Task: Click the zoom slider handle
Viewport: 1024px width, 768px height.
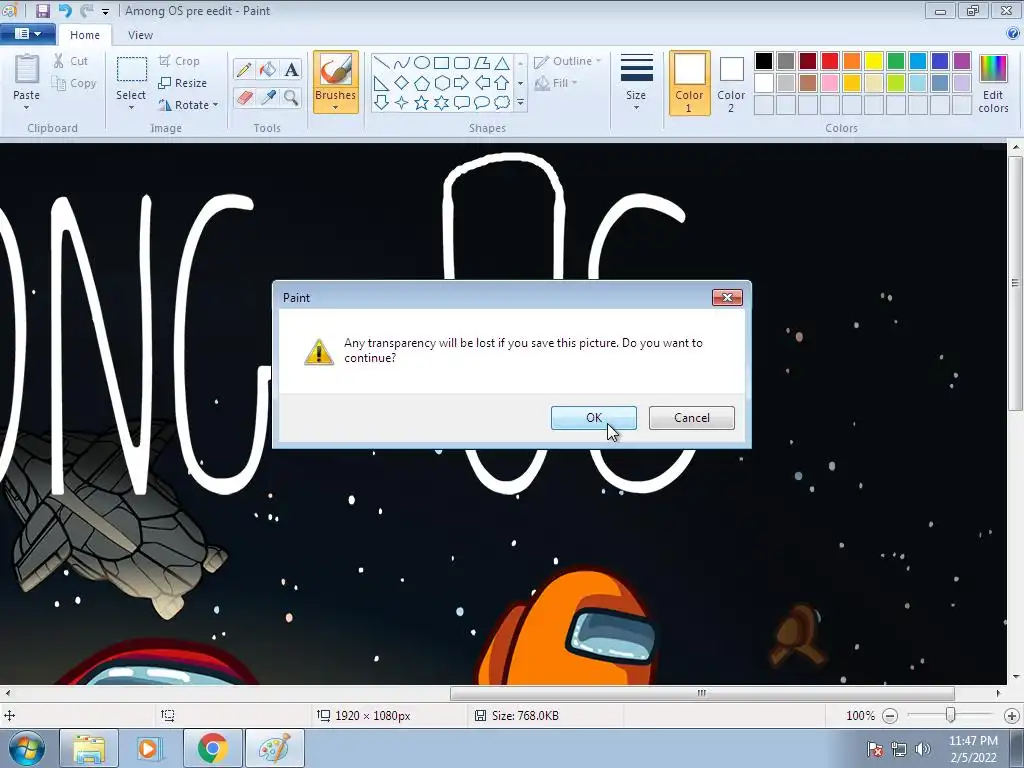Action: point(951,716)
